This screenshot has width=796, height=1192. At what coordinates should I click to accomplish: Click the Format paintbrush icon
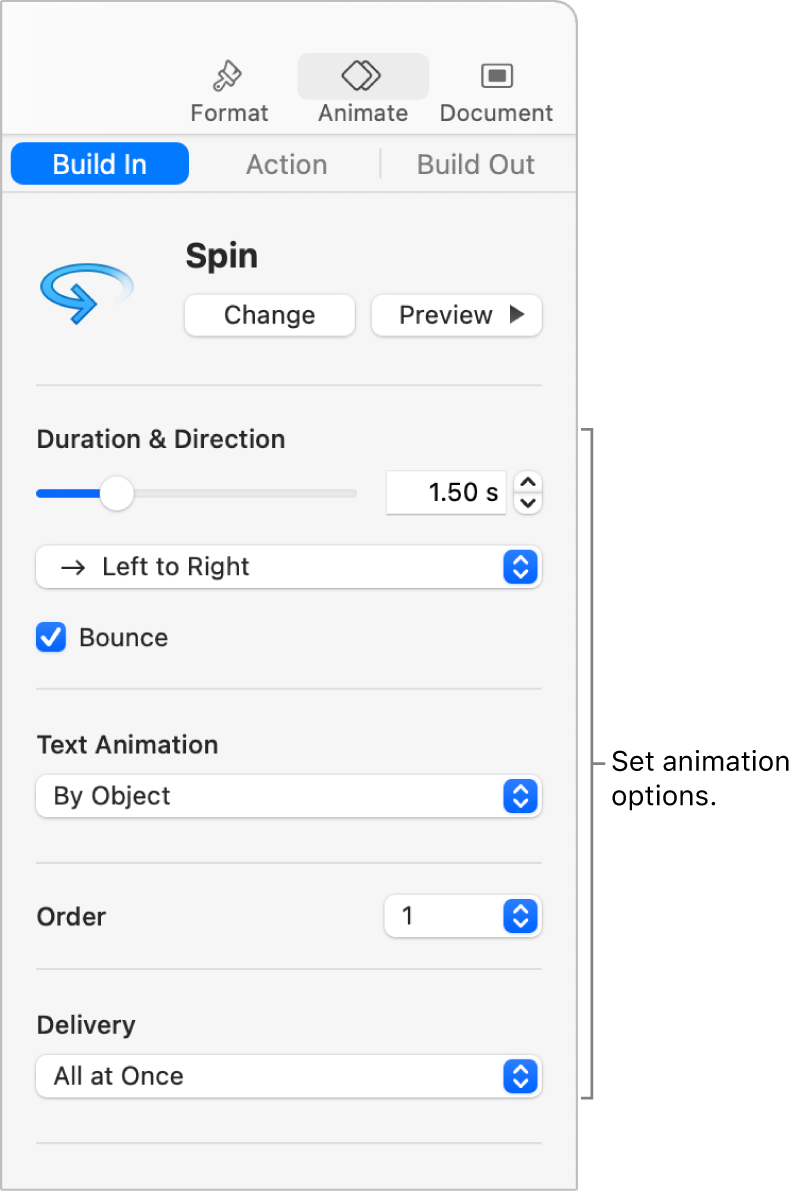pyautogui.click(x=228, y=75)
